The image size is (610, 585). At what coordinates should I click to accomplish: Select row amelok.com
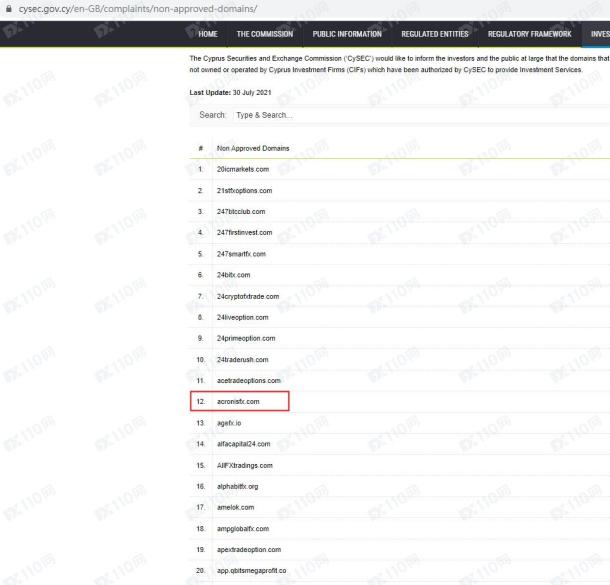pos(400,508)
